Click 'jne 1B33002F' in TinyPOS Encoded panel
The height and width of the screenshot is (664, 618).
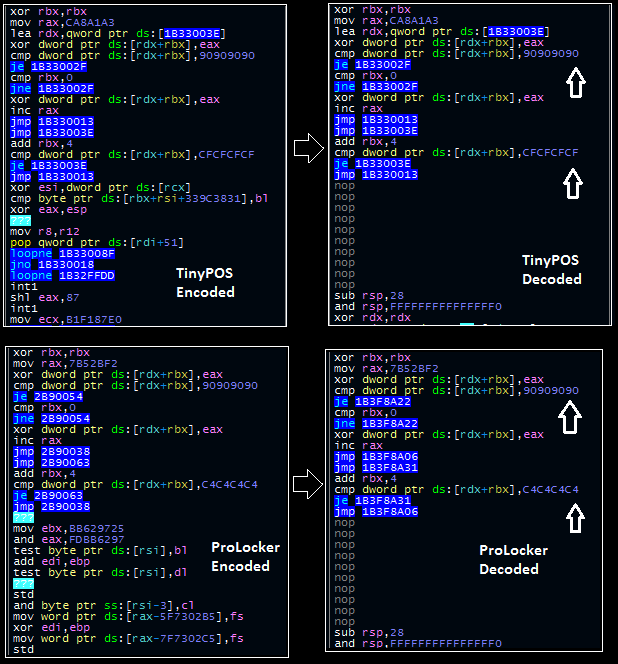[x=52, y=89]
